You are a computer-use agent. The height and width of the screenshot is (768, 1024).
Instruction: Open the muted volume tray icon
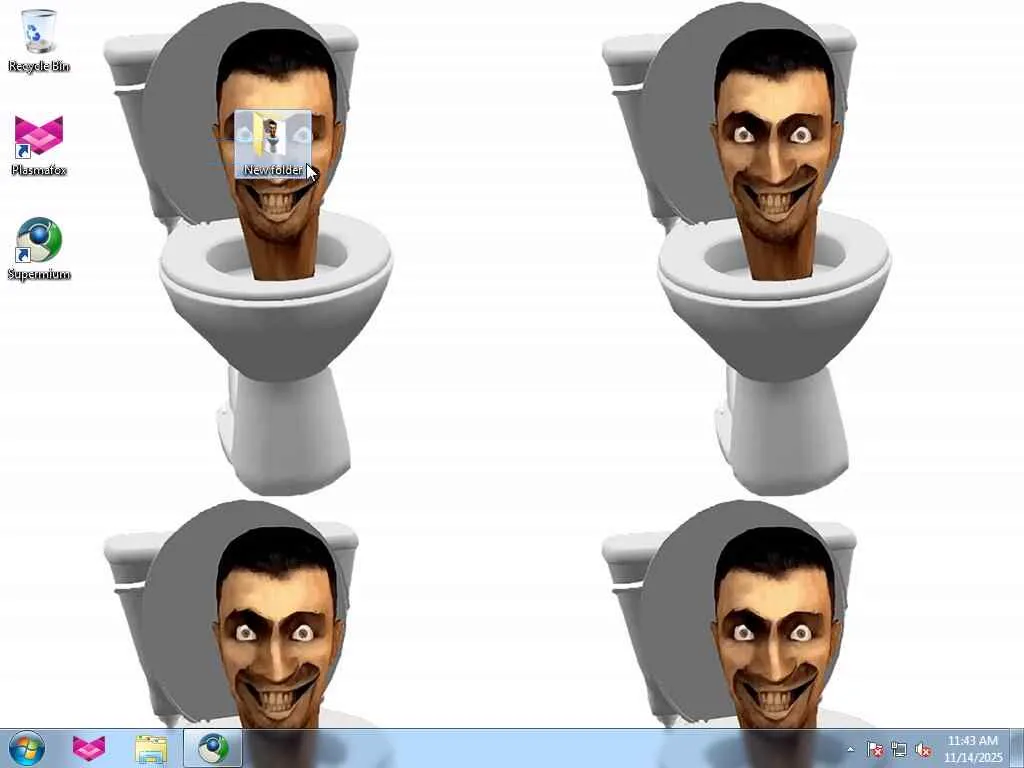click(x=923, y=750)
